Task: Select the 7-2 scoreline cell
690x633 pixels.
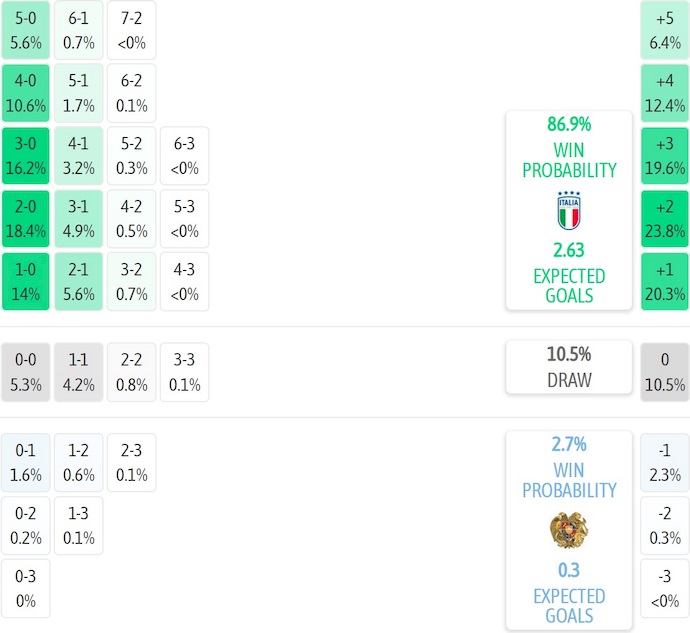Action: coord(131,30)
